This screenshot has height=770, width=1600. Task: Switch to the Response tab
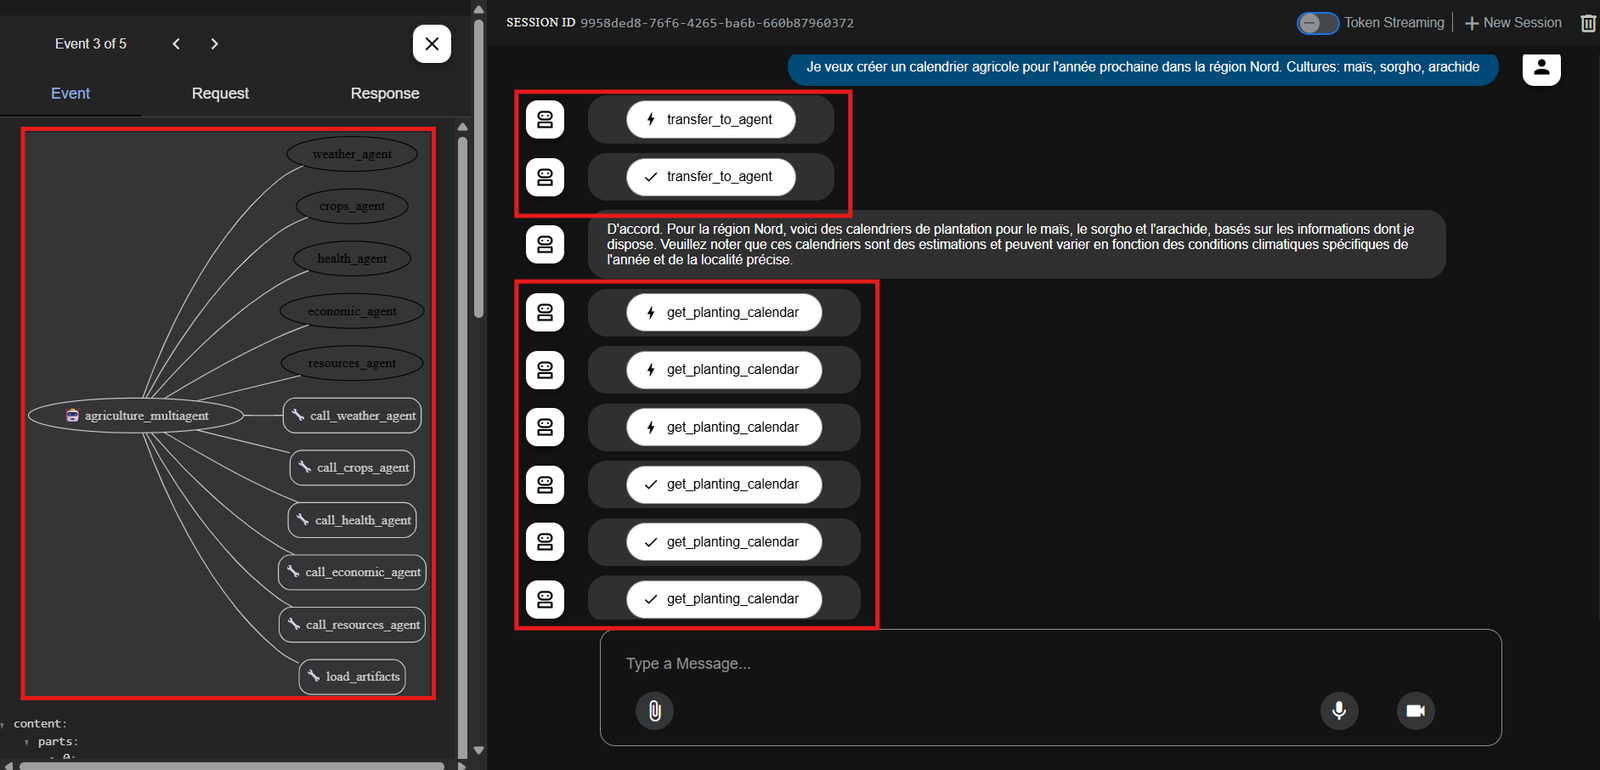[x=384, y=93]
